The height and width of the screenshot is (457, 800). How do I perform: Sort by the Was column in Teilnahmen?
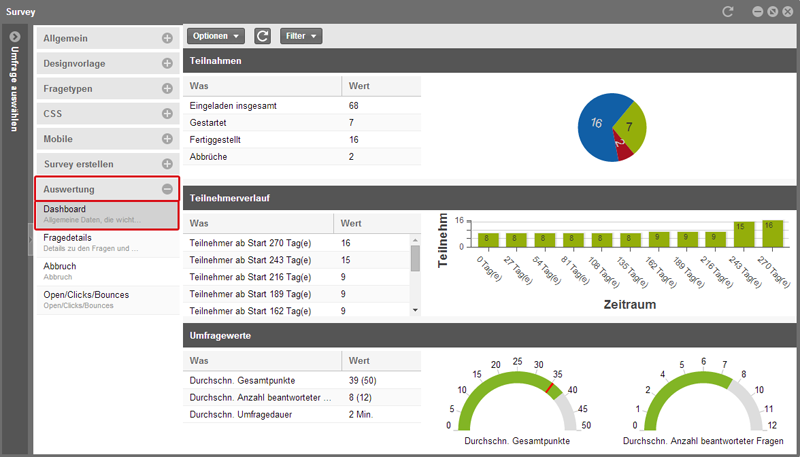pos(264,86)
